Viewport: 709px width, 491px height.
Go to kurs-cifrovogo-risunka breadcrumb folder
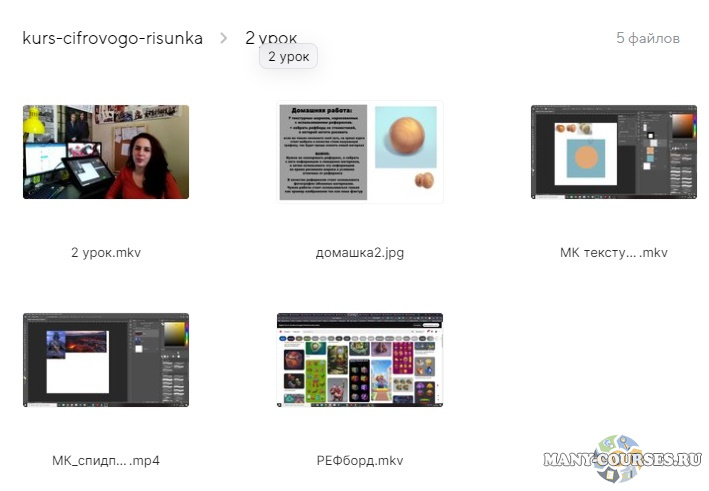tap(112, 39)
